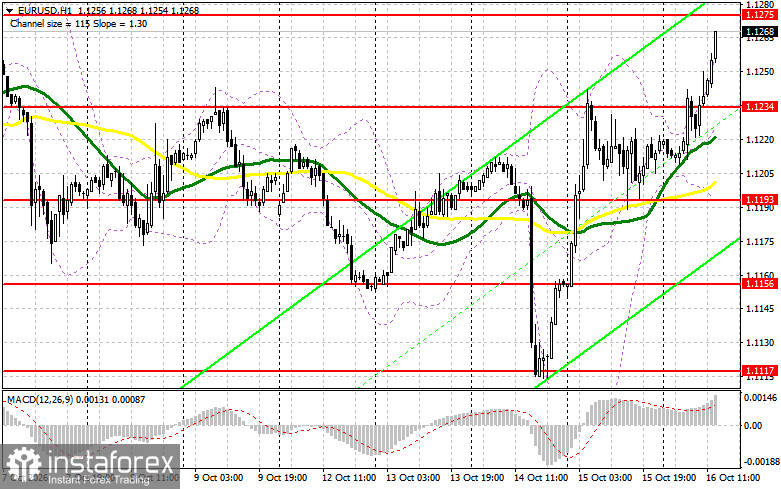
Task: Select the 1.1156 red price level tag
Action: [x=760, y=284]
